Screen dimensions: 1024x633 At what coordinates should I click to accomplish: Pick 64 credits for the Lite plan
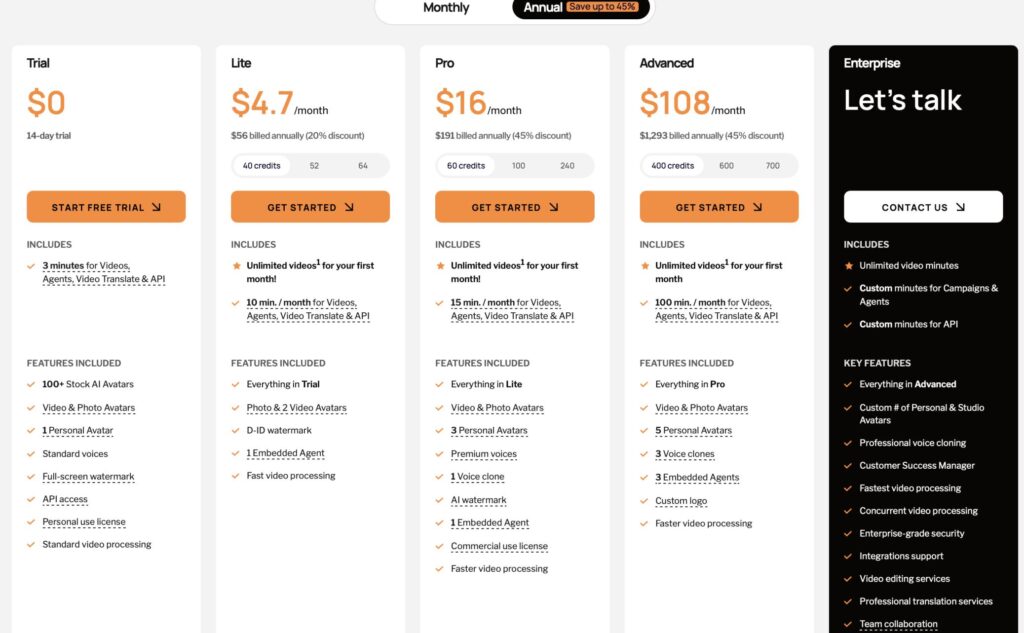click(362, 166)
